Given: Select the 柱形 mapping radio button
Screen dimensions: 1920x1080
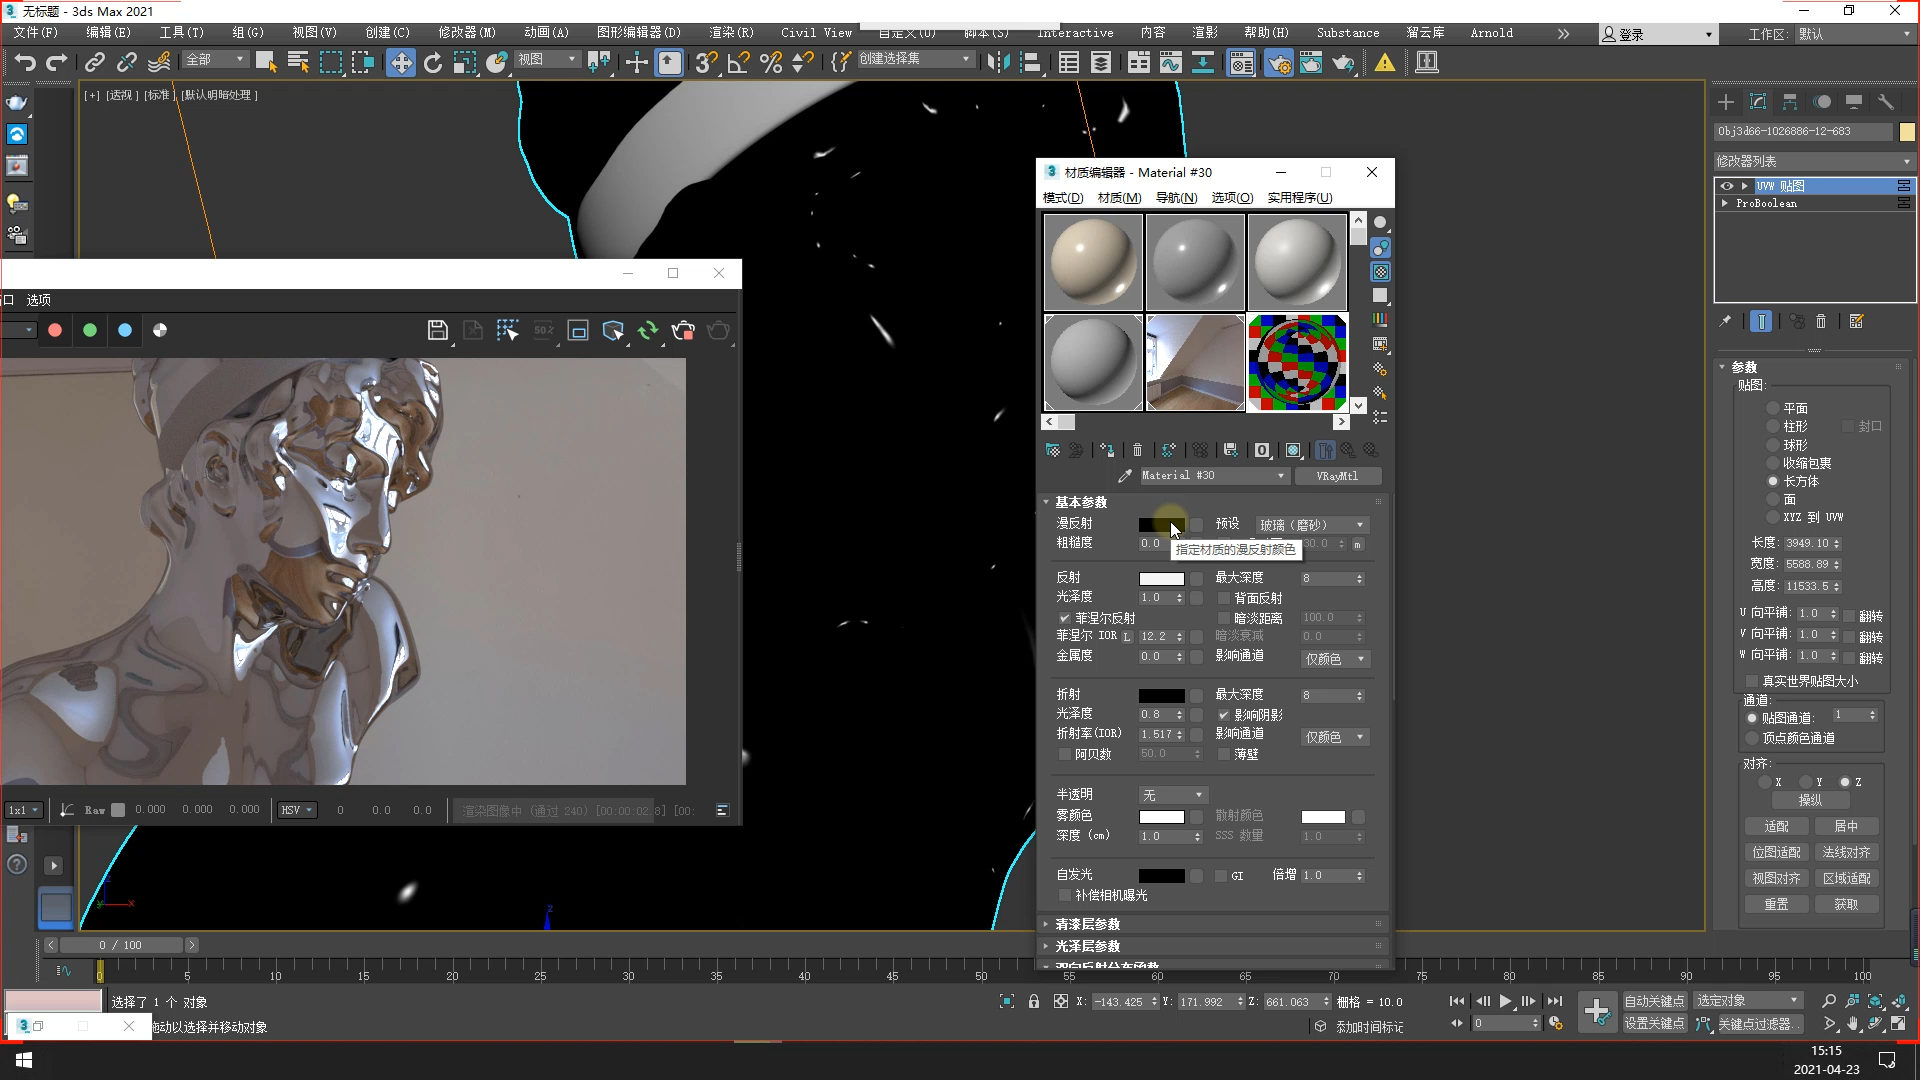Looking at the screenshot, I should point(1773,426).
